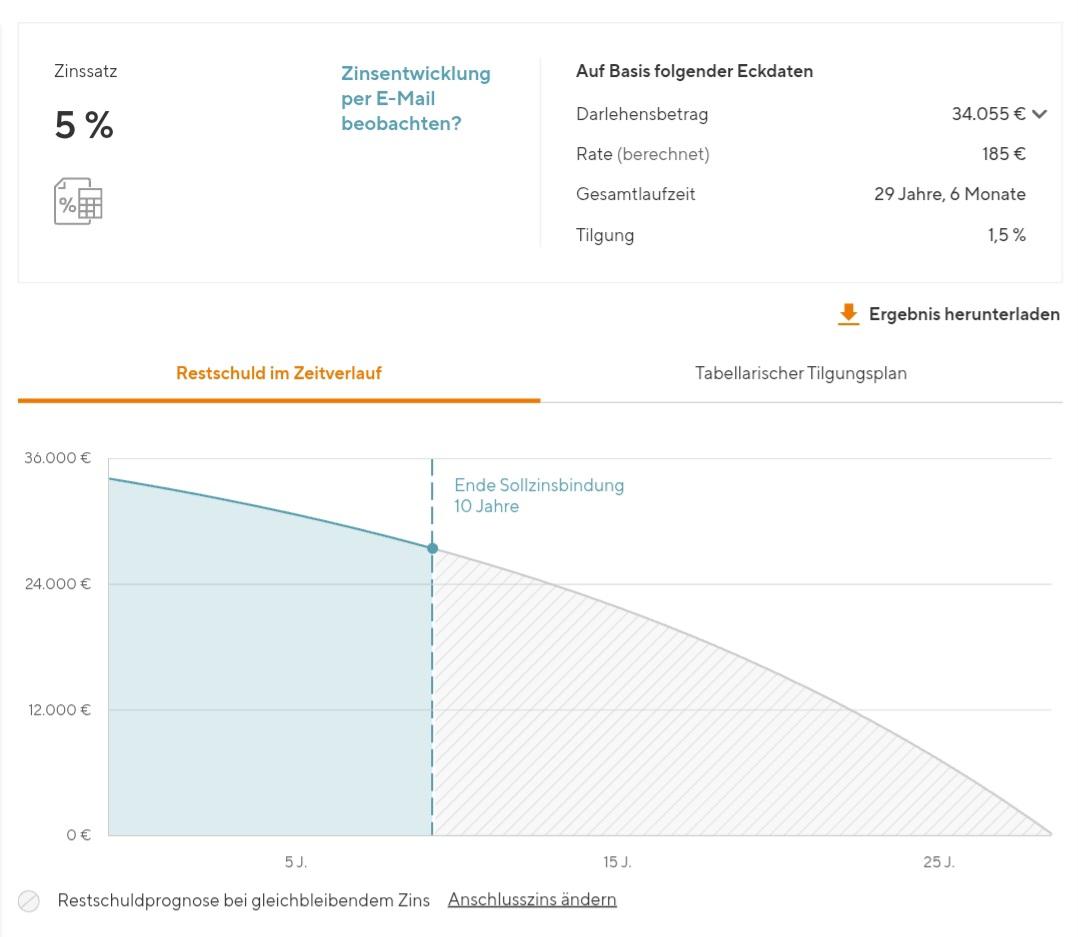Click the 185 € Rate value

[1003, 154]
